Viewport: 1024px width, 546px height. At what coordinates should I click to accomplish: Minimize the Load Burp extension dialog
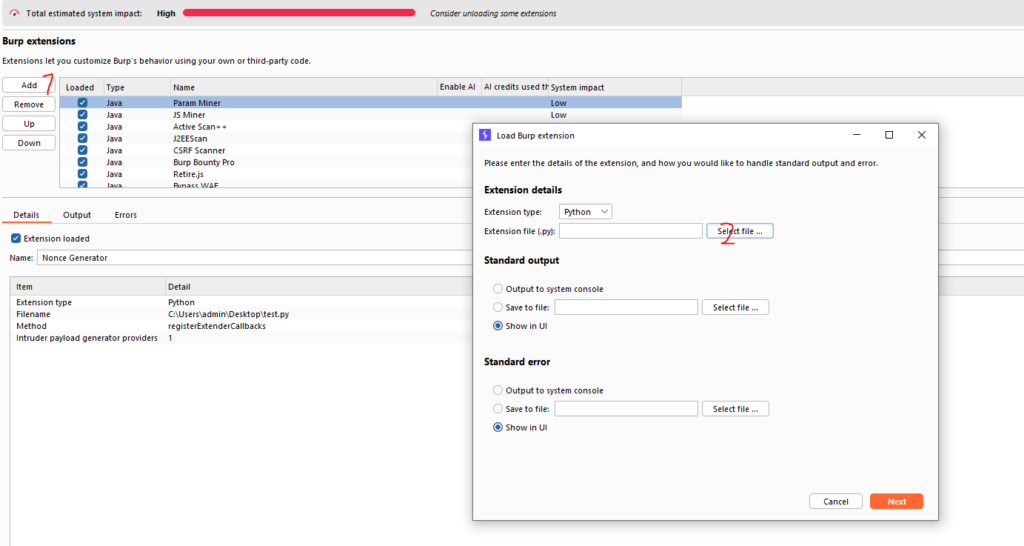point(857,135)
